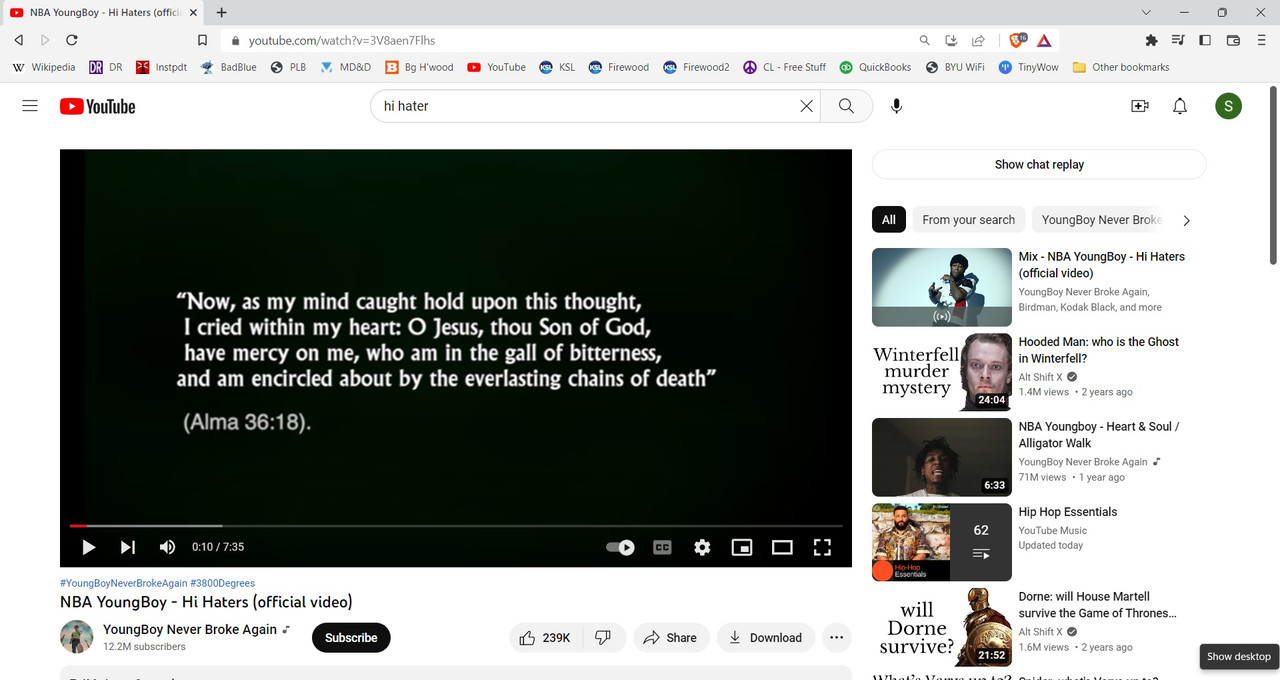
Task: Click the address bar URL
Action: pos(342,41)
